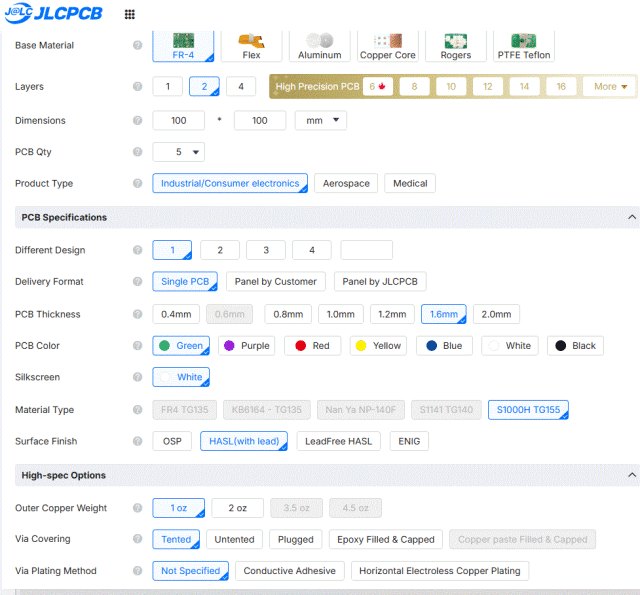640x595 pixels.
Task: Choose 0.8mm PCB thickness
Action: [x=288, y=314]
